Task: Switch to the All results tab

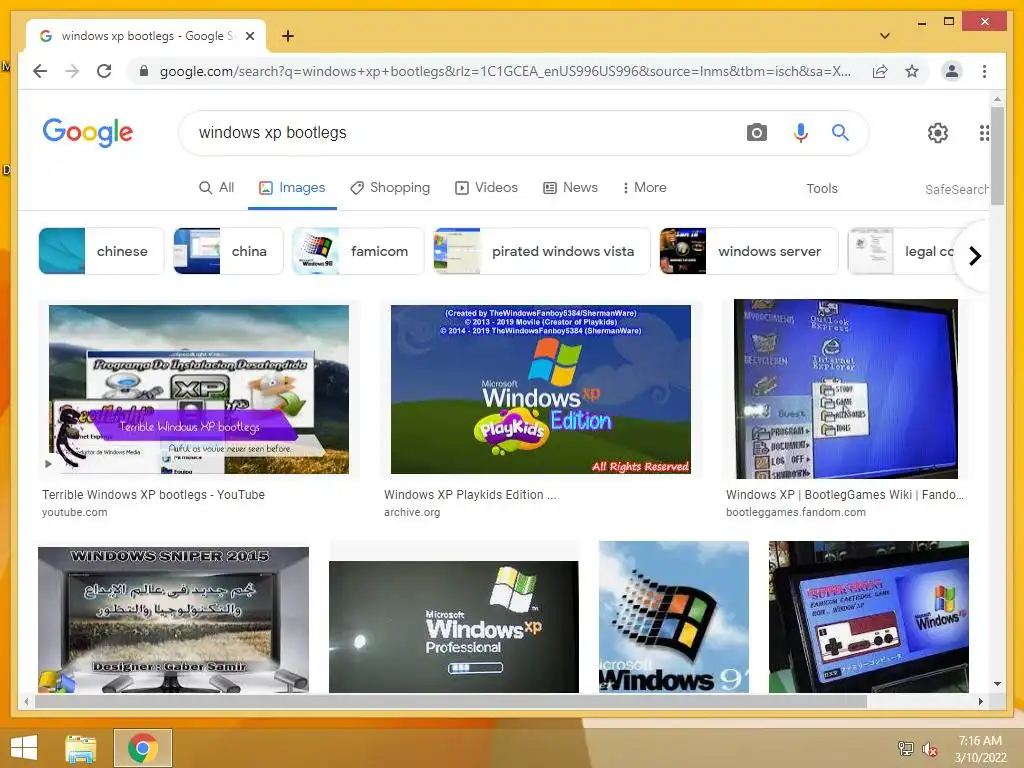Action: (216, 187)
